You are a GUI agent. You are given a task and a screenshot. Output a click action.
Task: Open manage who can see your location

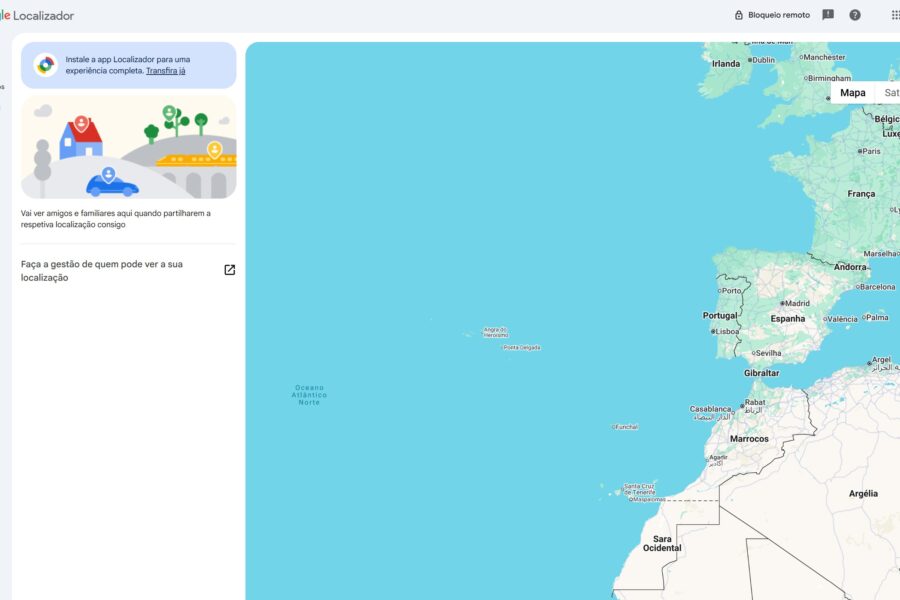(100, 270)
